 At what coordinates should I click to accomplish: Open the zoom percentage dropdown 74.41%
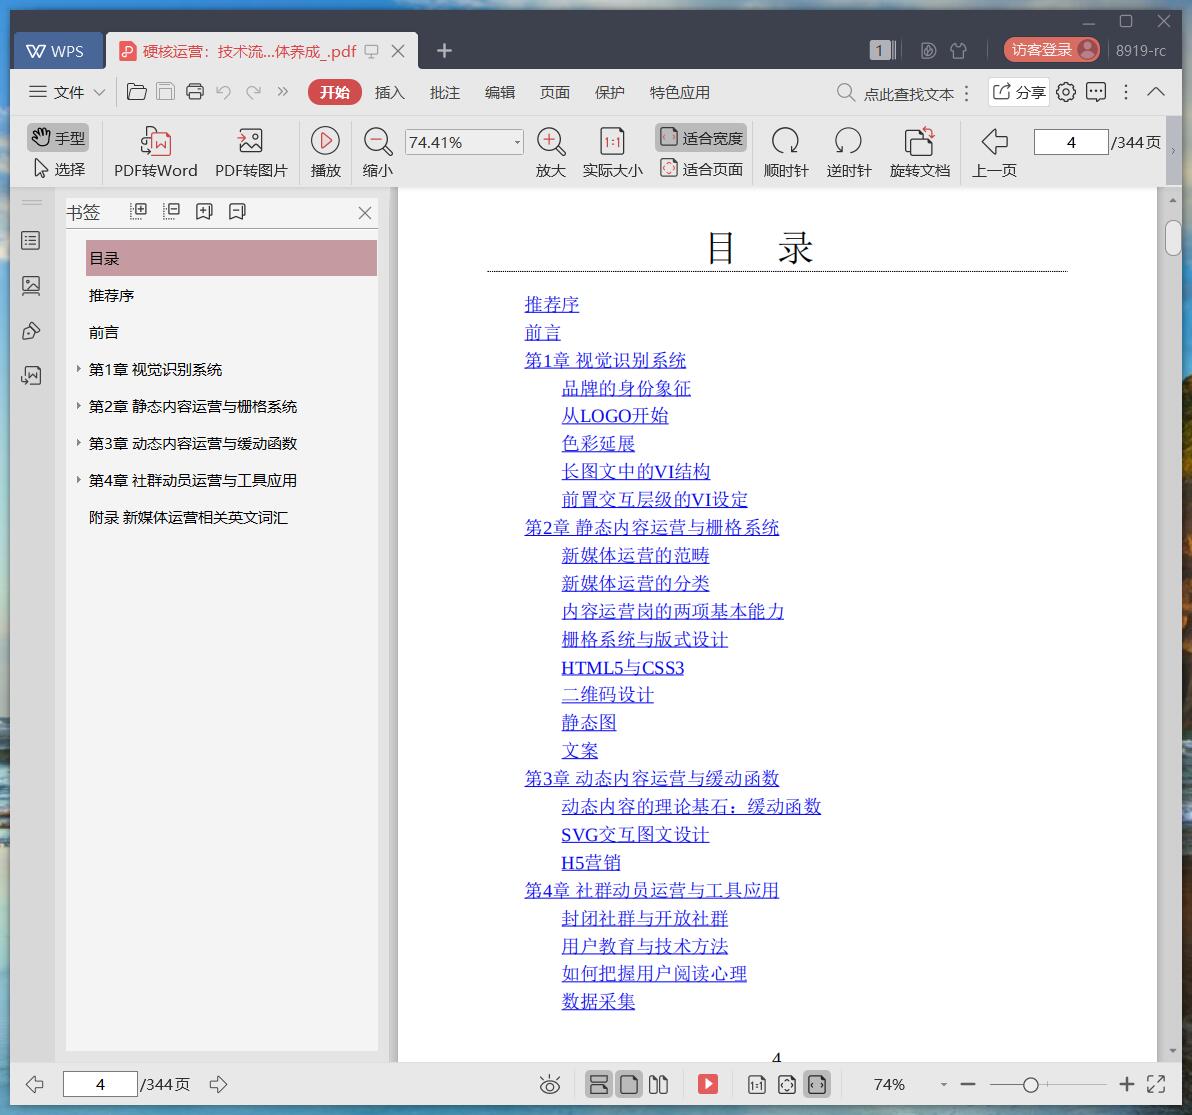[x=517, y=142]
